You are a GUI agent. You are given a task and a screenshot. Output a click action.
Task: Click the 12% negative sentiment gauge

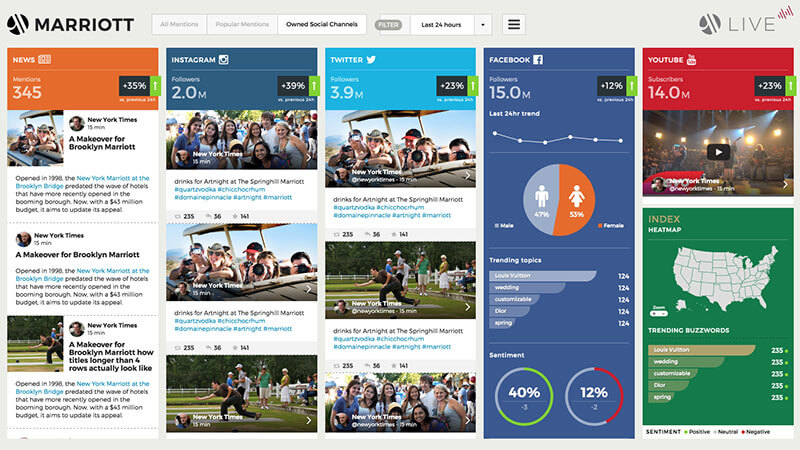(x=594, y=396)
